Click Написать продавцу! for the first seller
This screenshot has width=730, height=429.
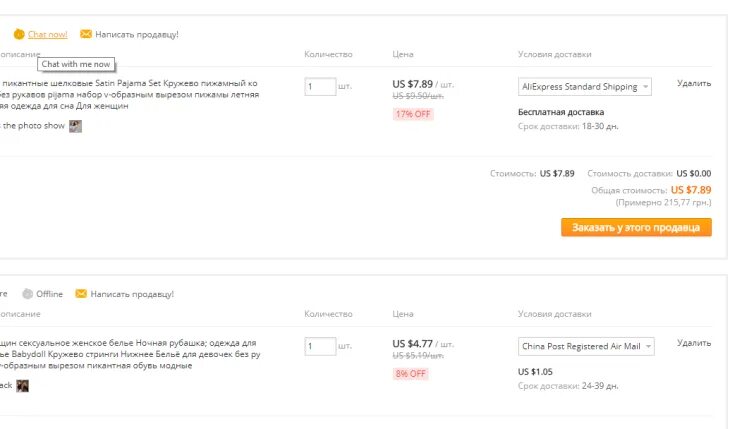click(x=137, y=34)
